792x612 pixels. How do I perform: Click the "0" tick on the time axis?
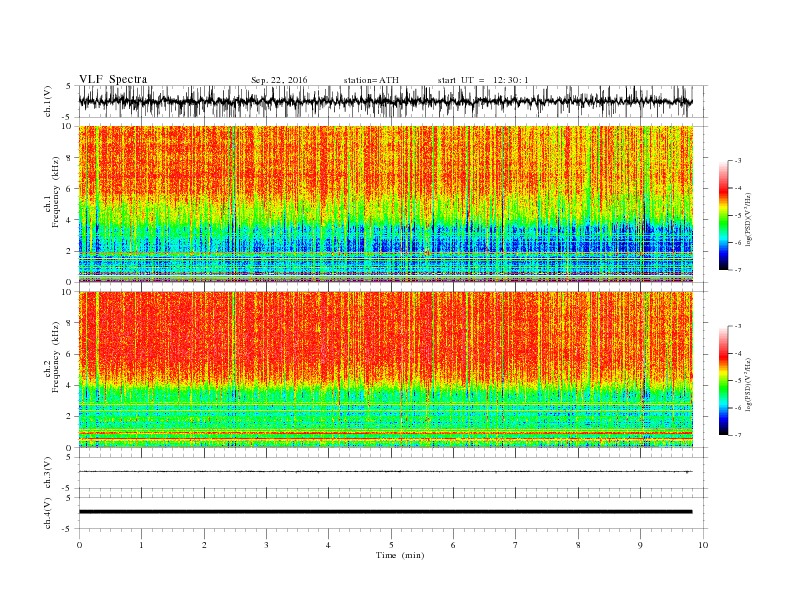79,545
